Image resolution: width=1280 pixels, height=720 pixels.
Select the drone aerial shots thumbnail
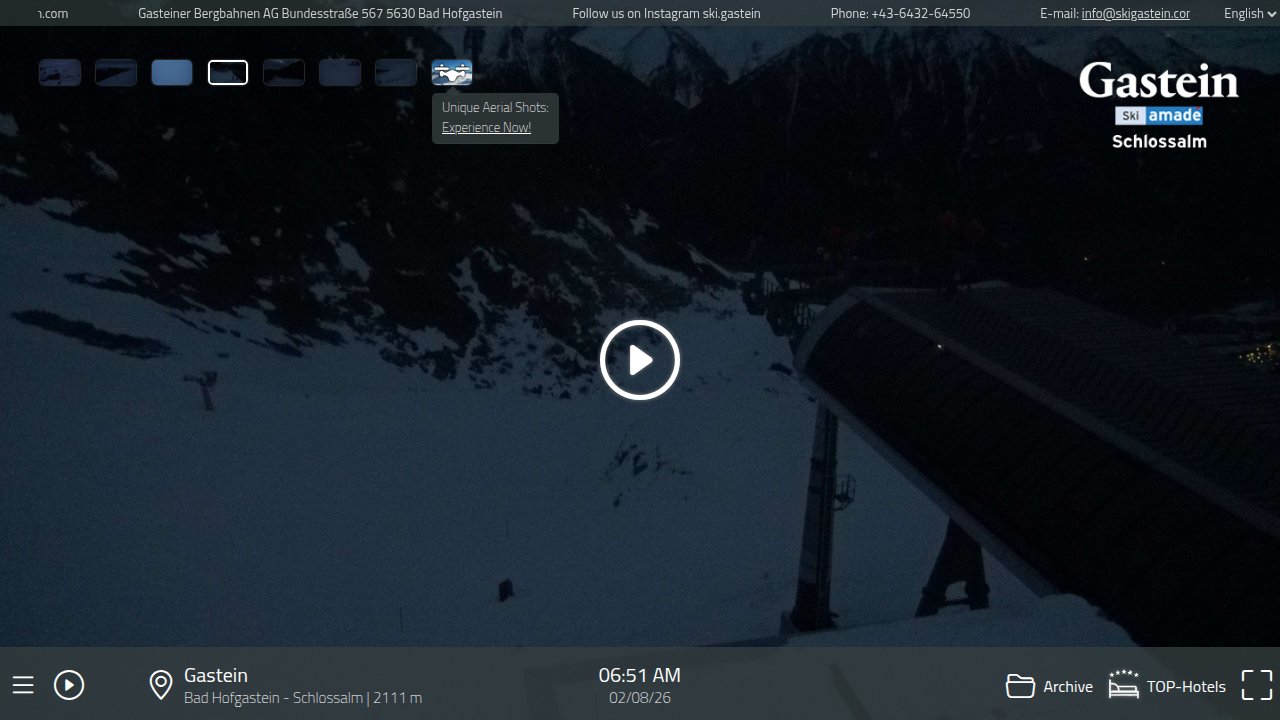[452, 73]
